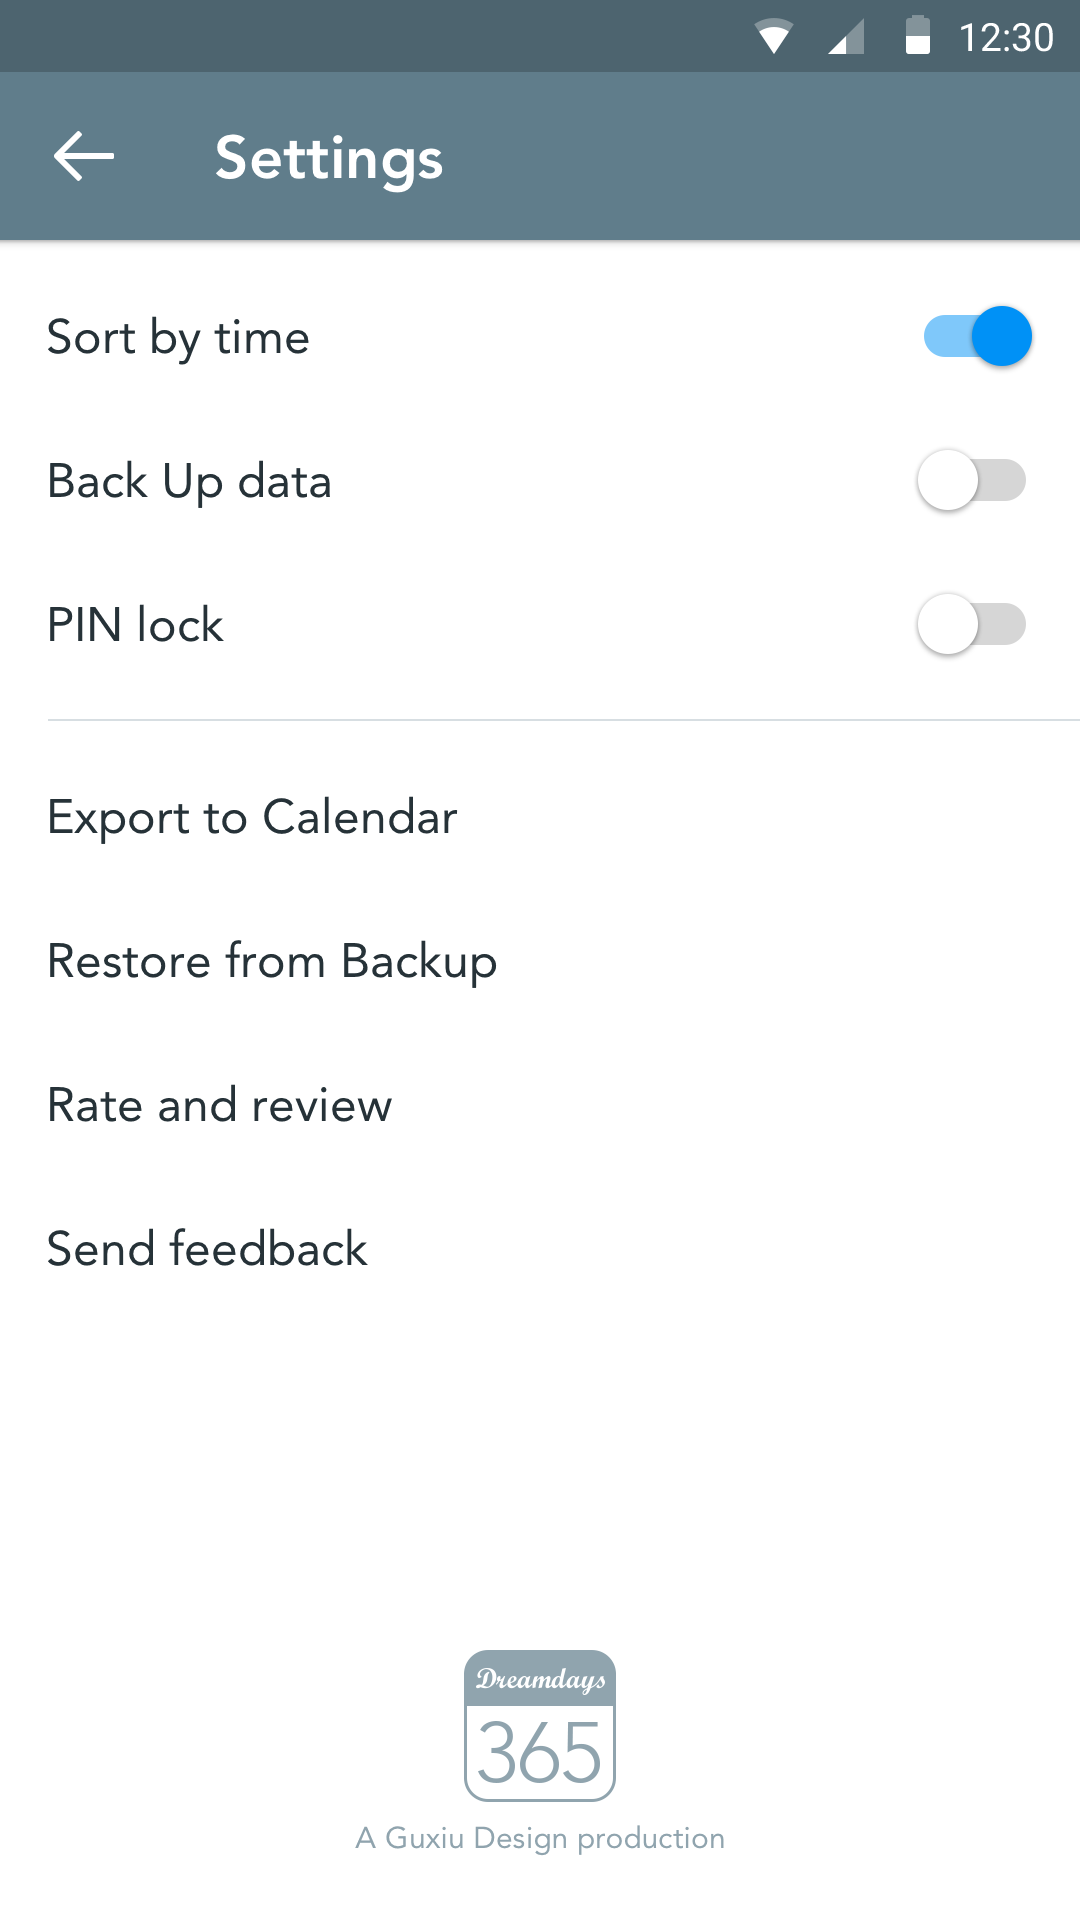The image size is (1080, 1920).
Task: Tap the battery status icon
Action: 917,36
